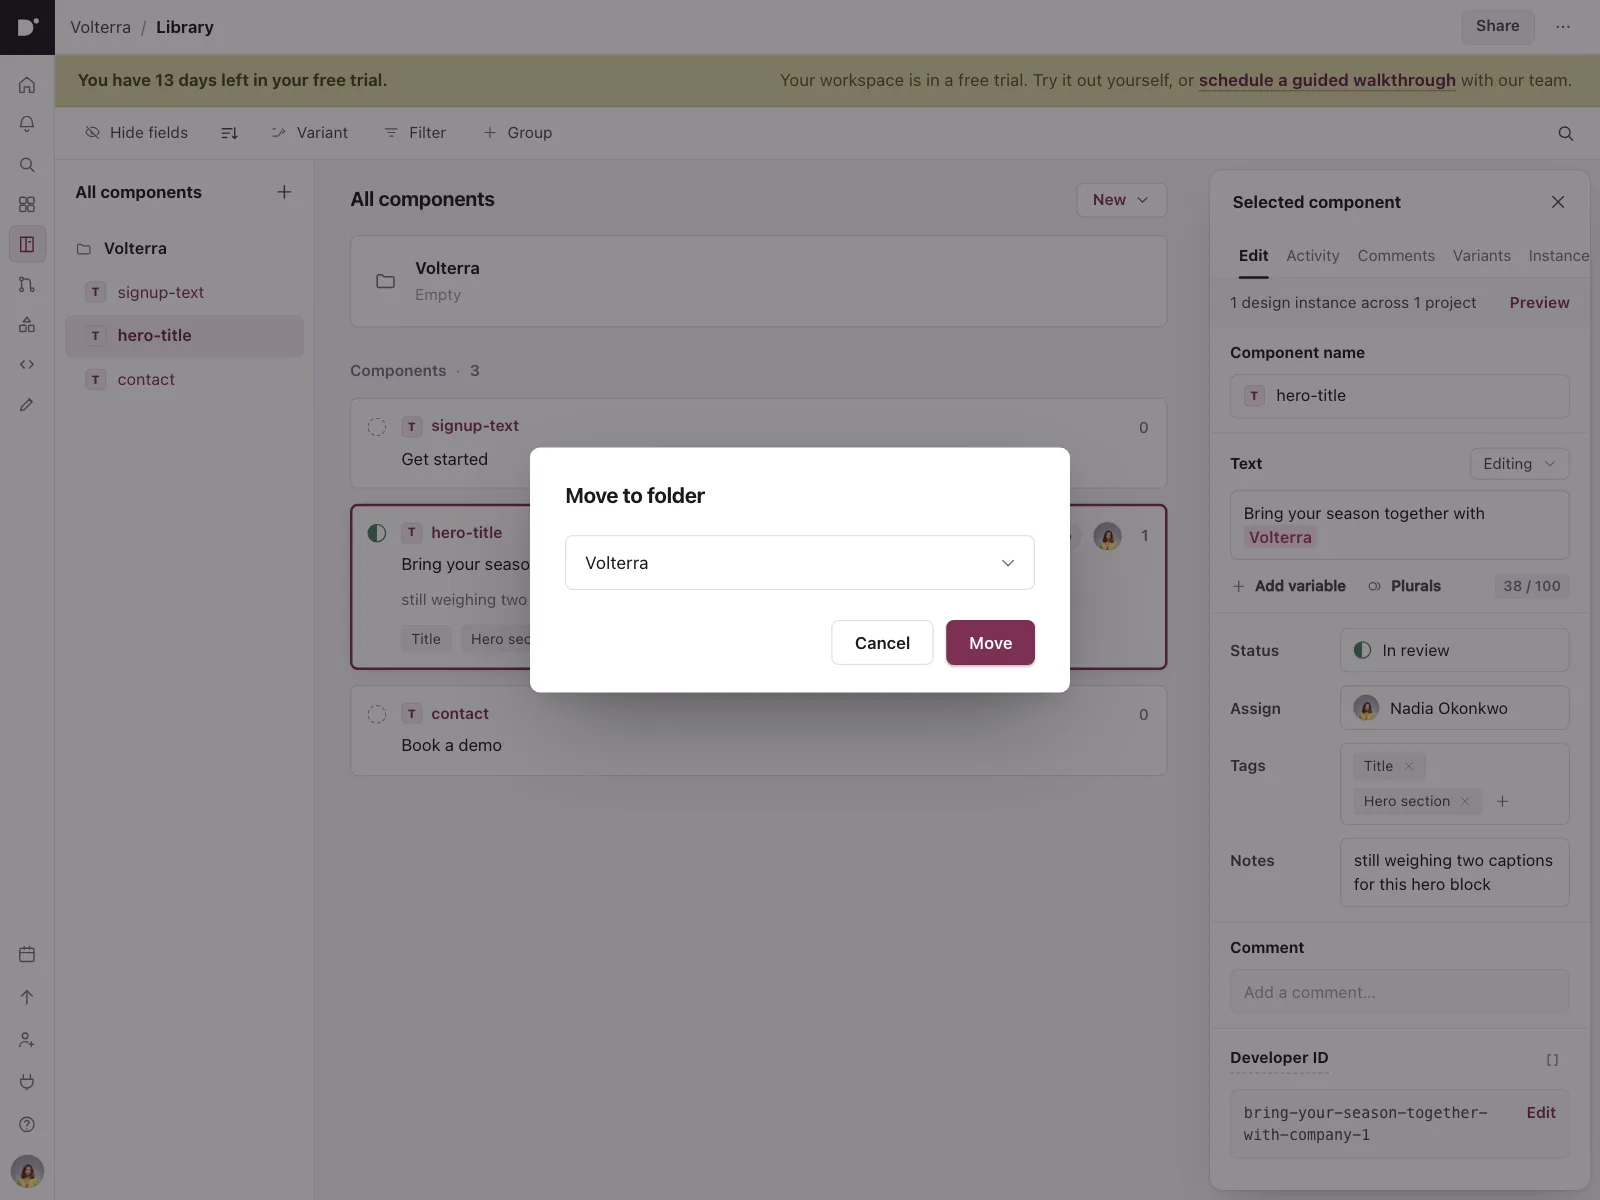The height and width of the screenshot is (1200, 1600).
Task: Open the branches icon in sidebar
Action: (x=27, y=285)
